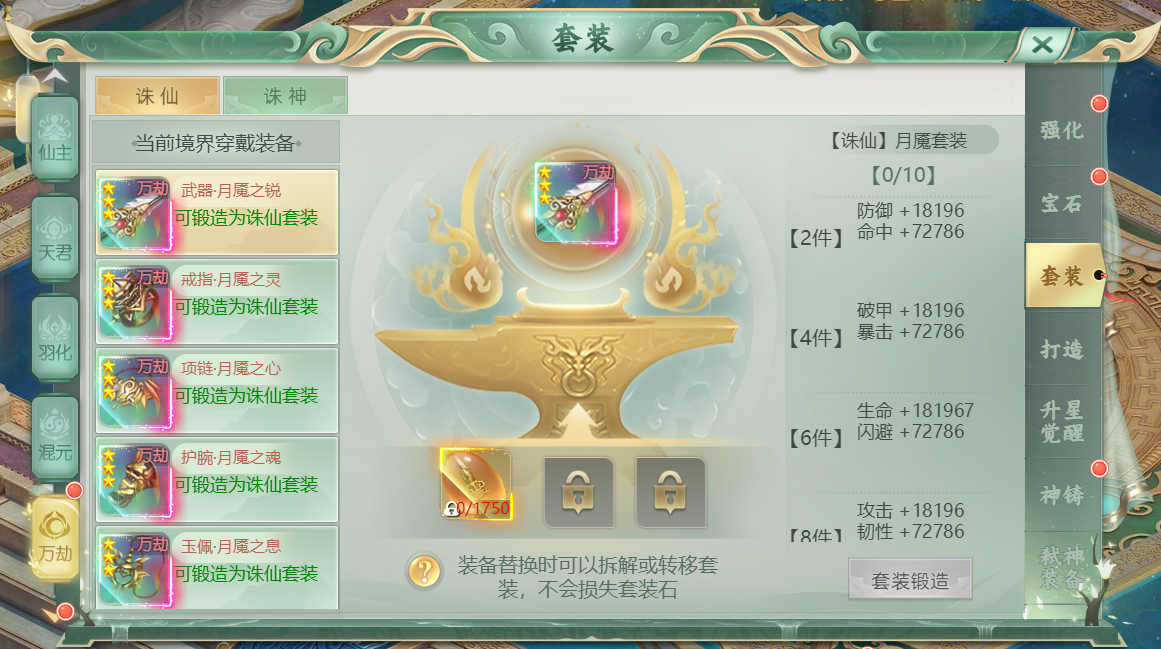The width and height of the screenshot is (1161, 649).
Task: Select the 羽化 sidebar icon
Action: pos(55,338)
